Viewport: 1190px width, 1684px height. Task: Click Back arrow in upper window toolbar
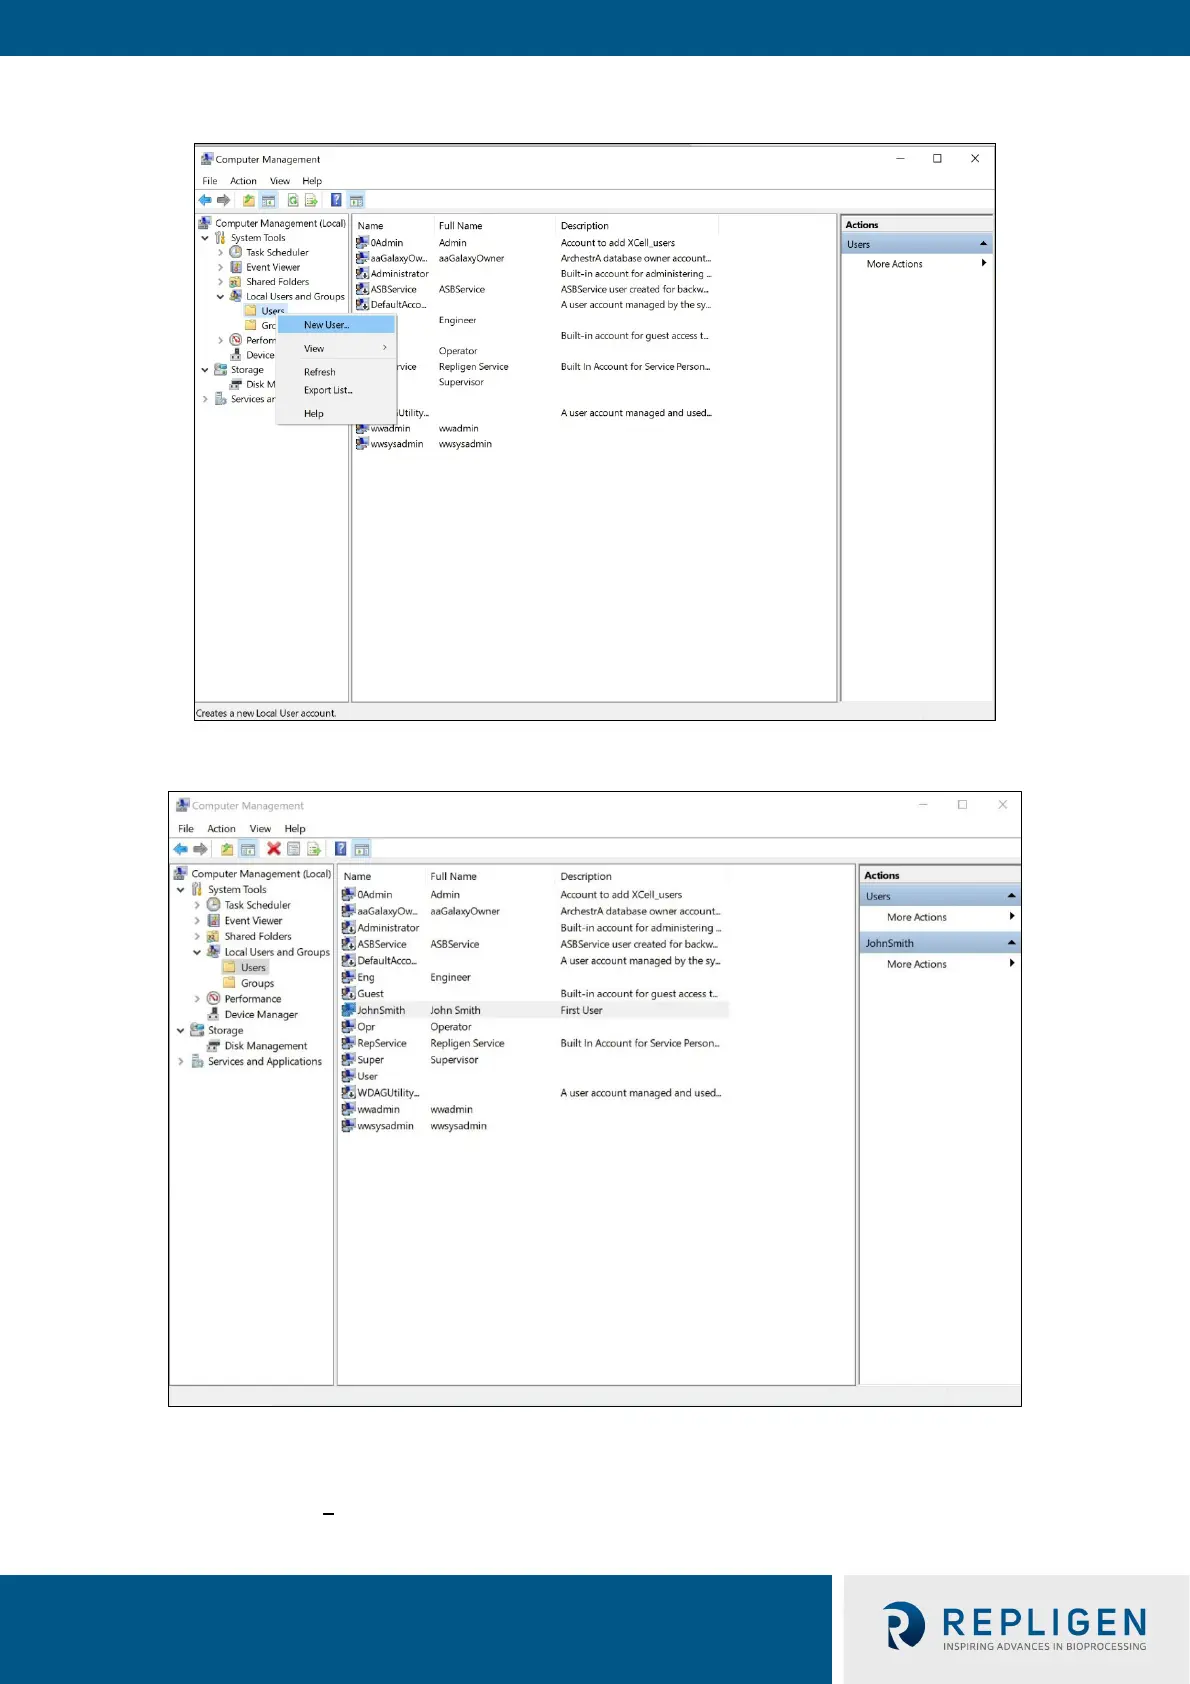pyautogui.click(x=205, y=200)
